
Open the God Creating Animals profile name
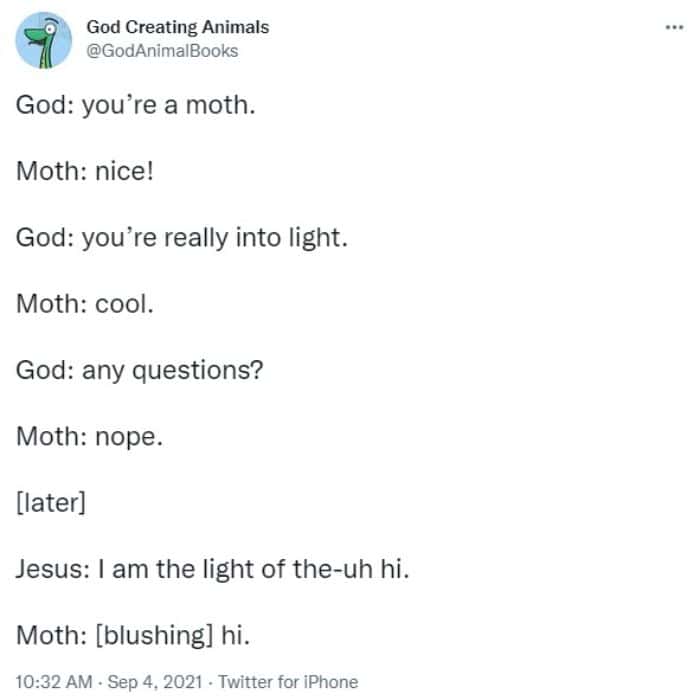coord(178,28)
